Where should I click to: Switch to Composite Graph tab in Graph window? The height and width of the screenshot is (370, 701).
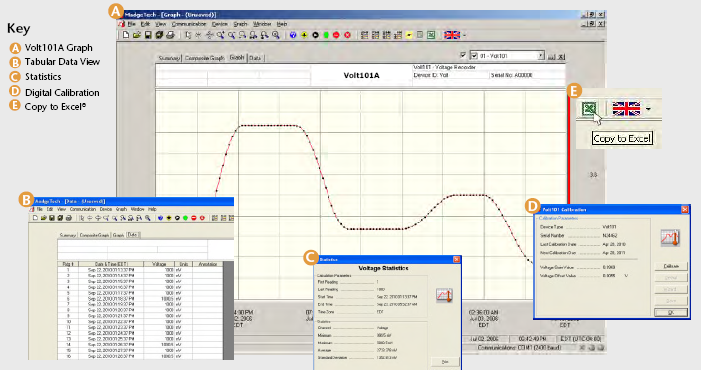[x=204, y=58]
